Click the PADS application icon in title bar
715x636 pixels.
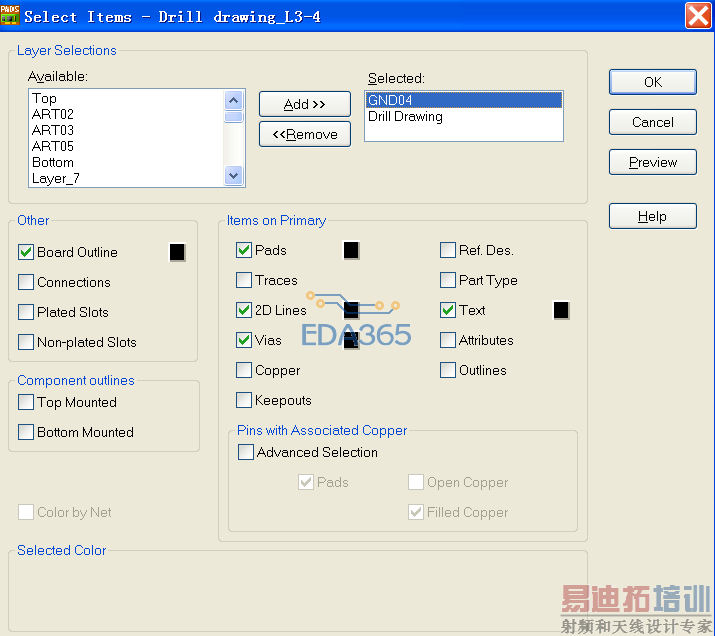tap(10, 15)
